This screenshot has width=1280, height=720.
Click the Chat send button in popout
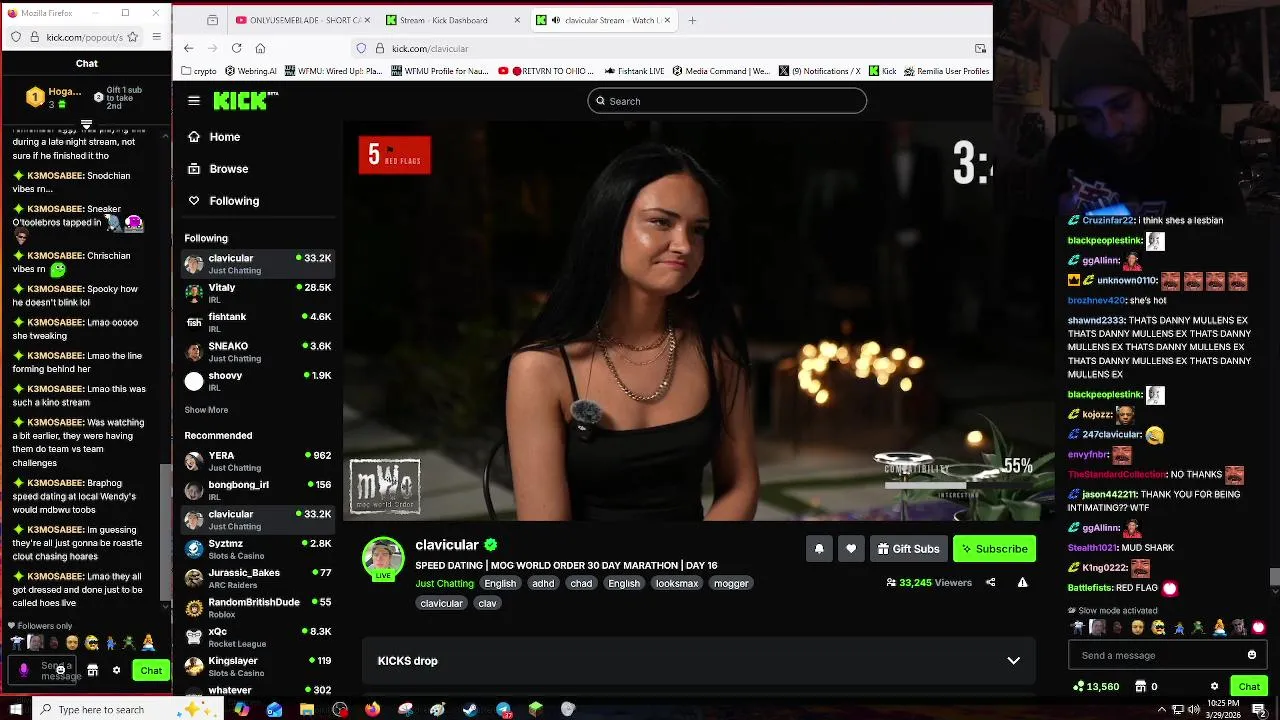pyautogui.click(x=151, y=671)
